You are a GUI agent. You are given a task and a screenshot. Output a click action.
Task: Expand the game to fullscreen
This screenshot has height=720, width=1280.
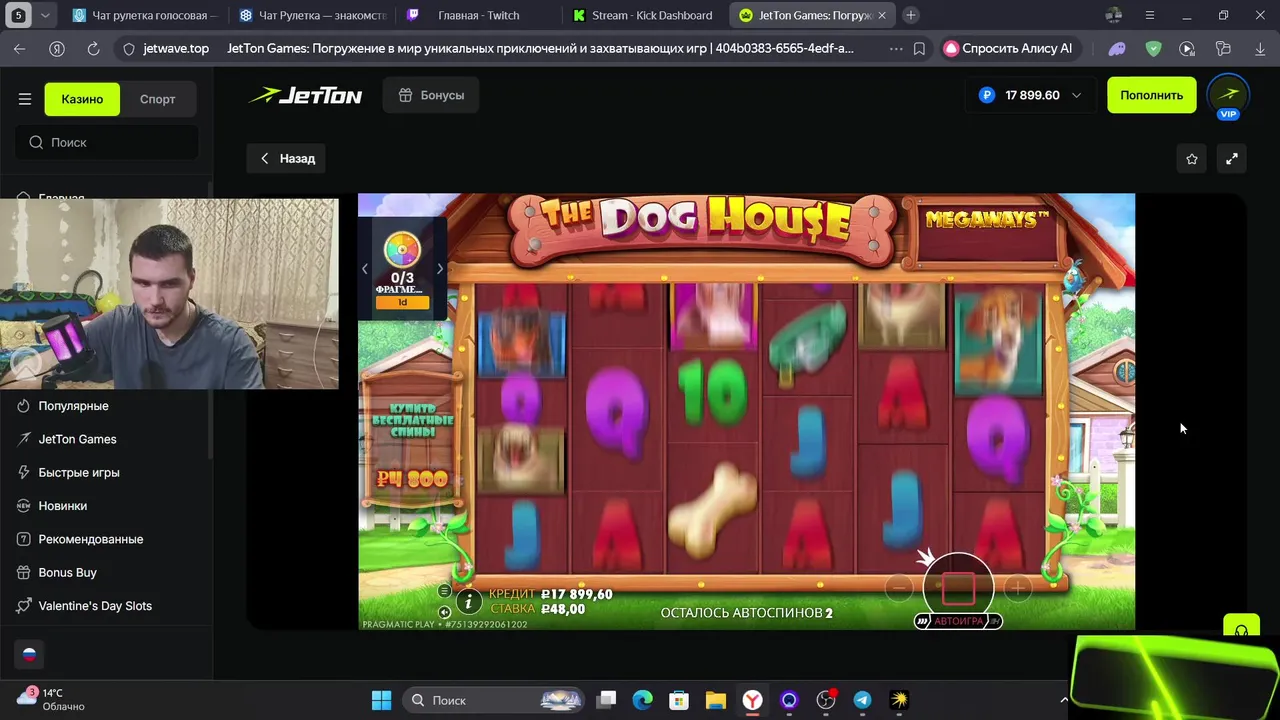(x=1232, y=158)
